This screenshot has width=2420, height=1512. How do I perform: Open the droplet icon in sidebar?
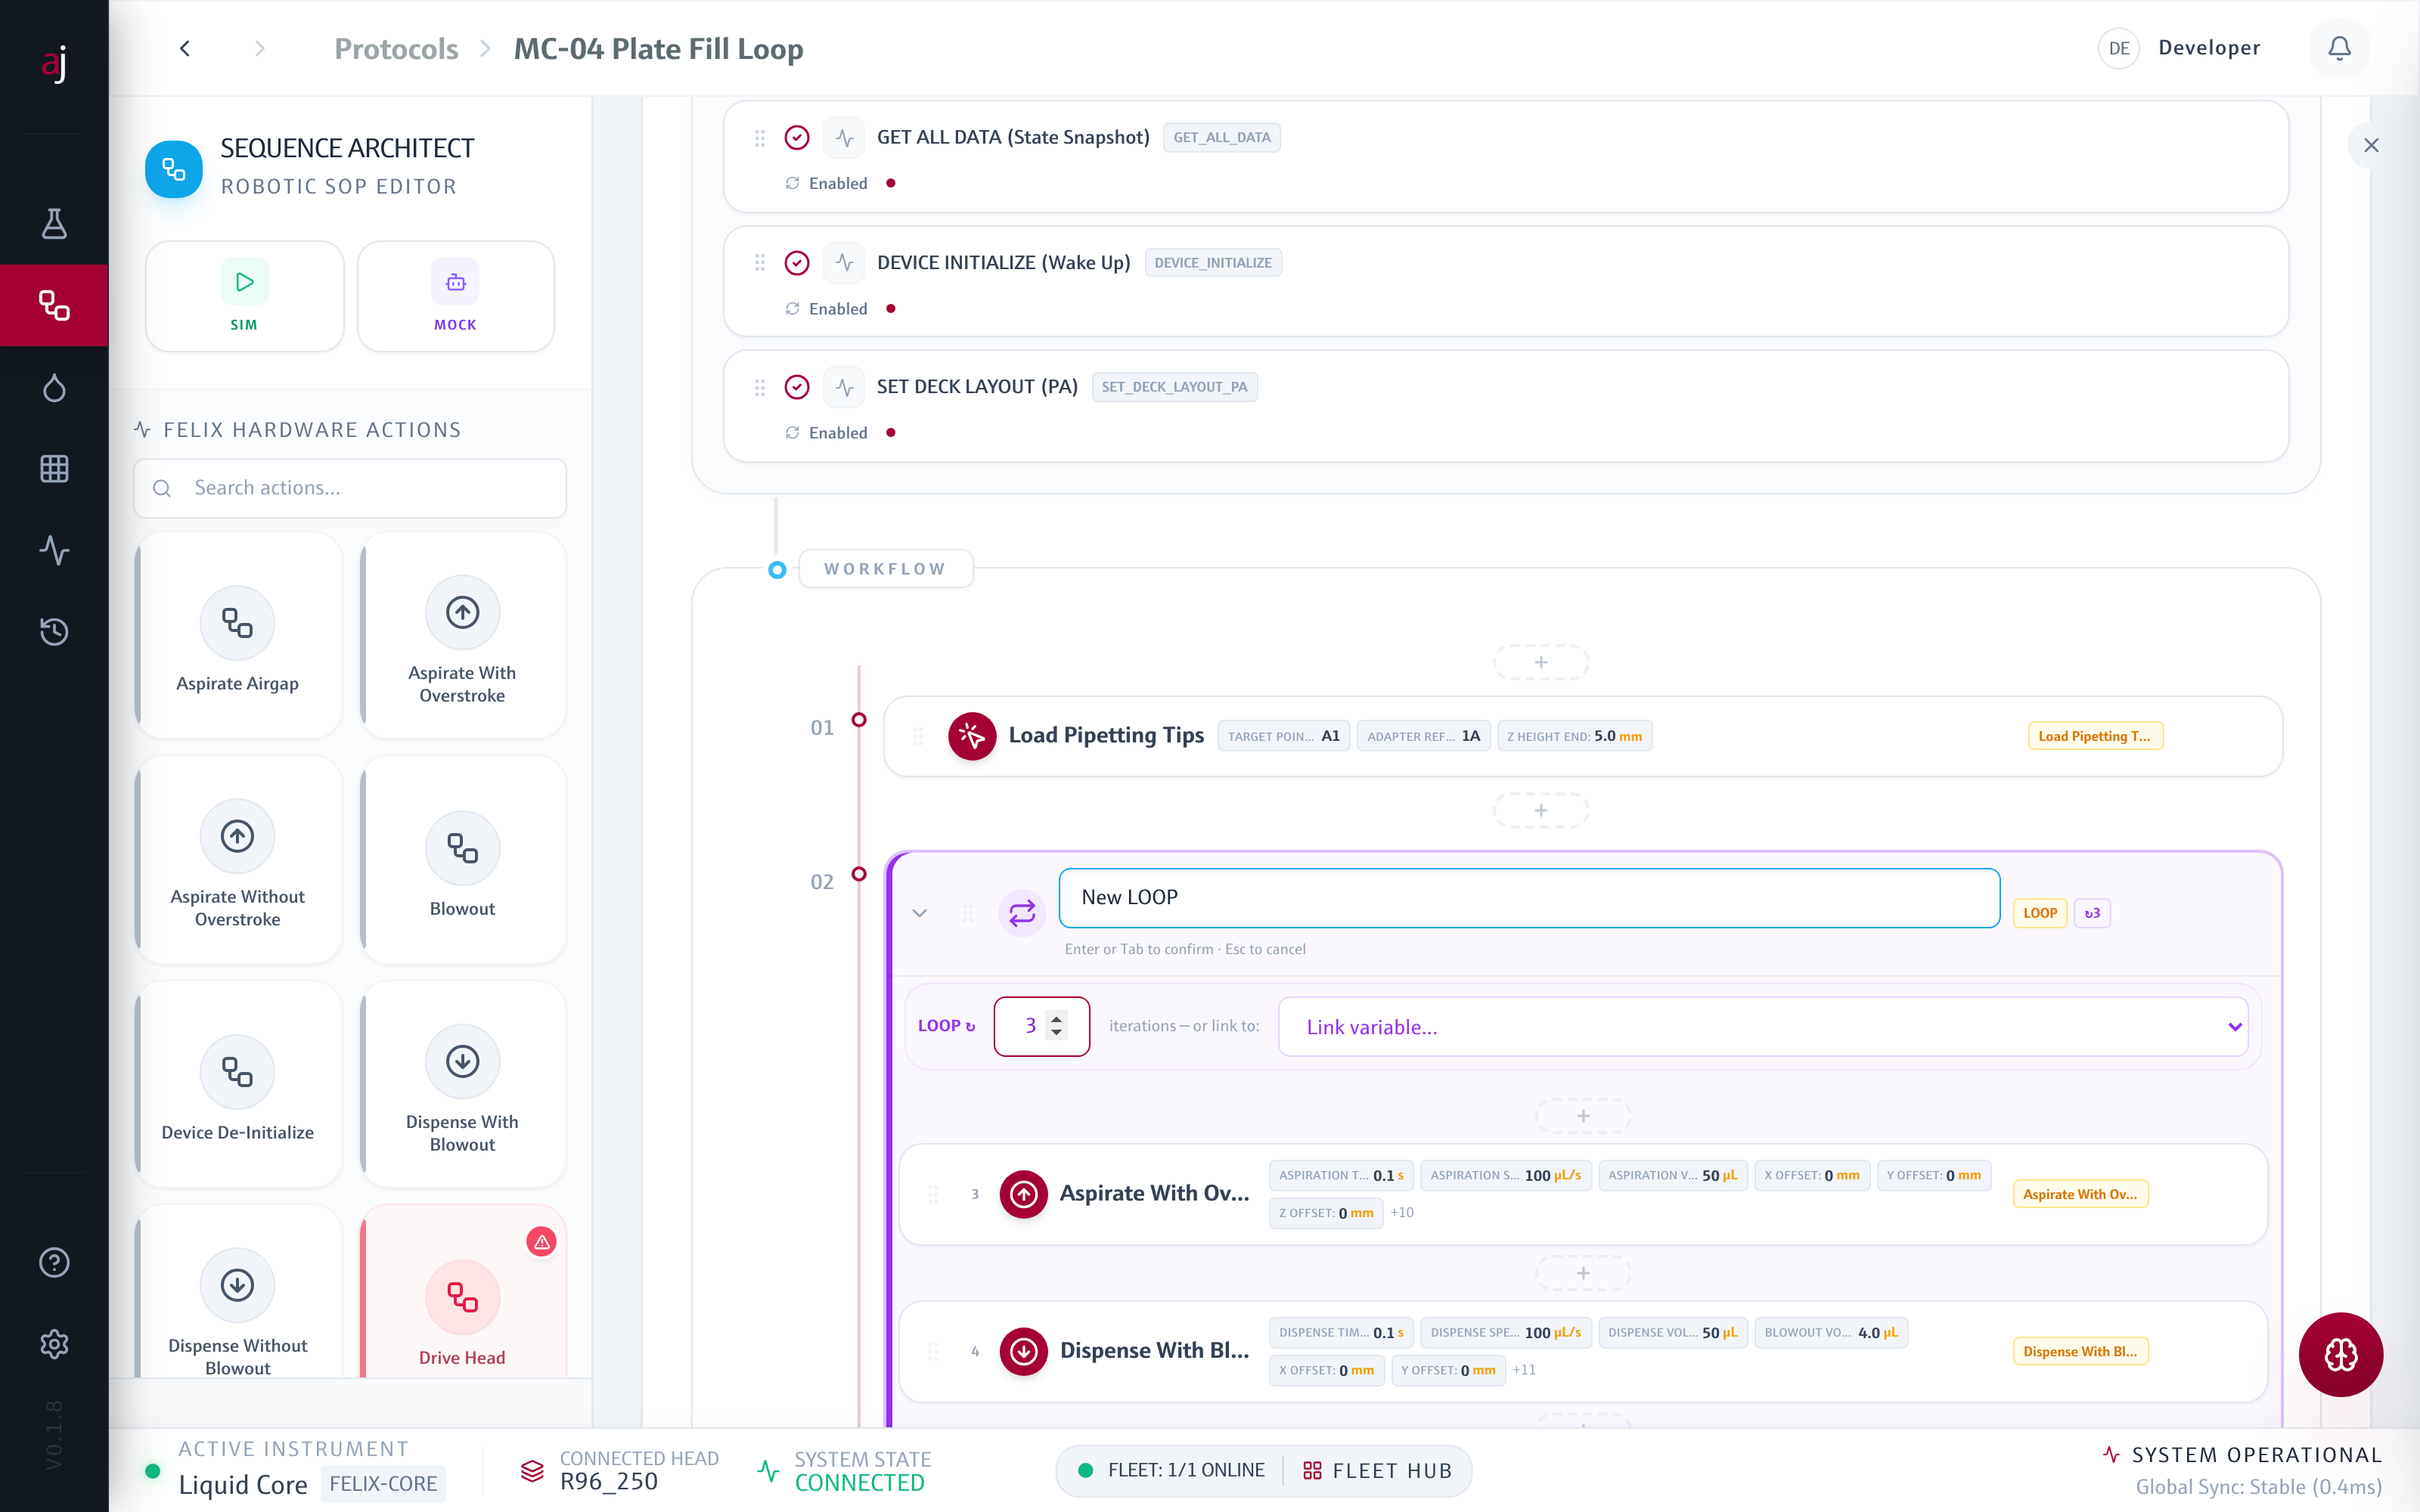[x=54, y=387]
